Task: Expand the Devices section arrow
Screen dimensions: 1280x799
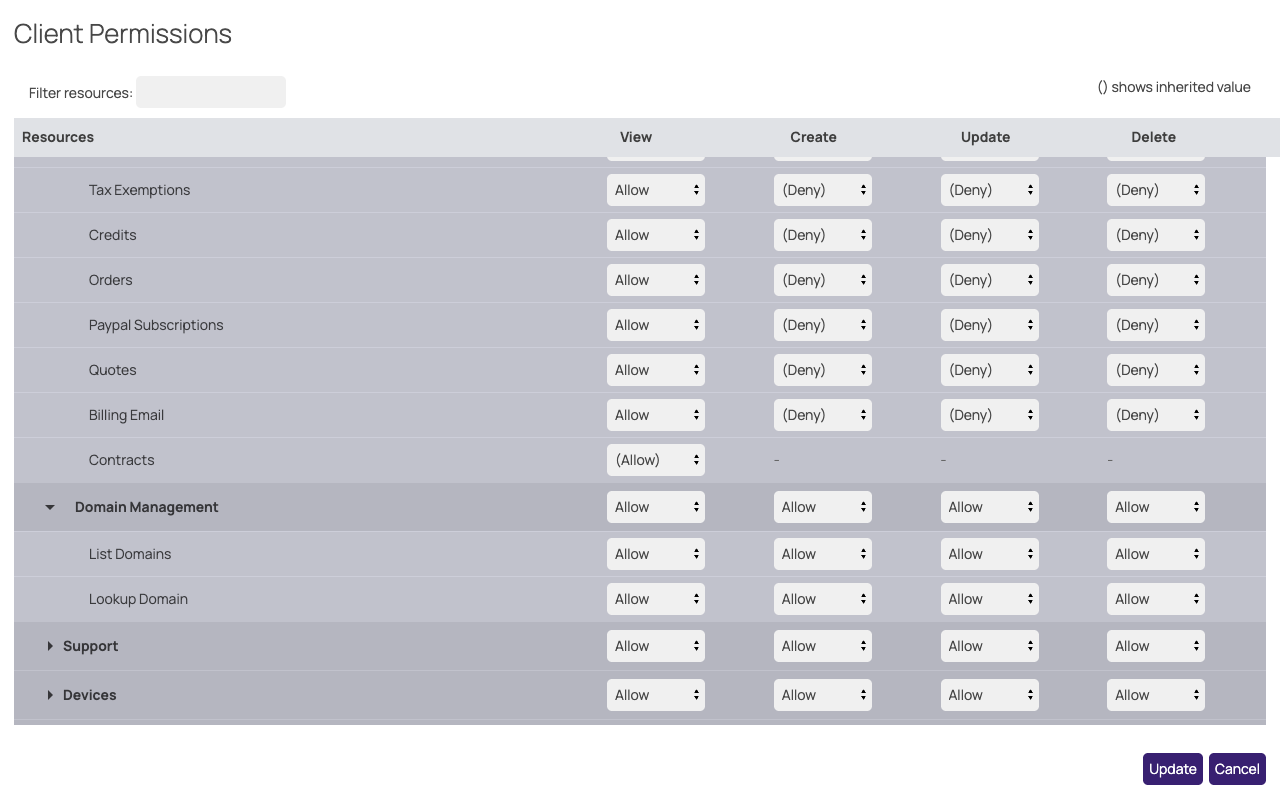Action: click(50, 695)
